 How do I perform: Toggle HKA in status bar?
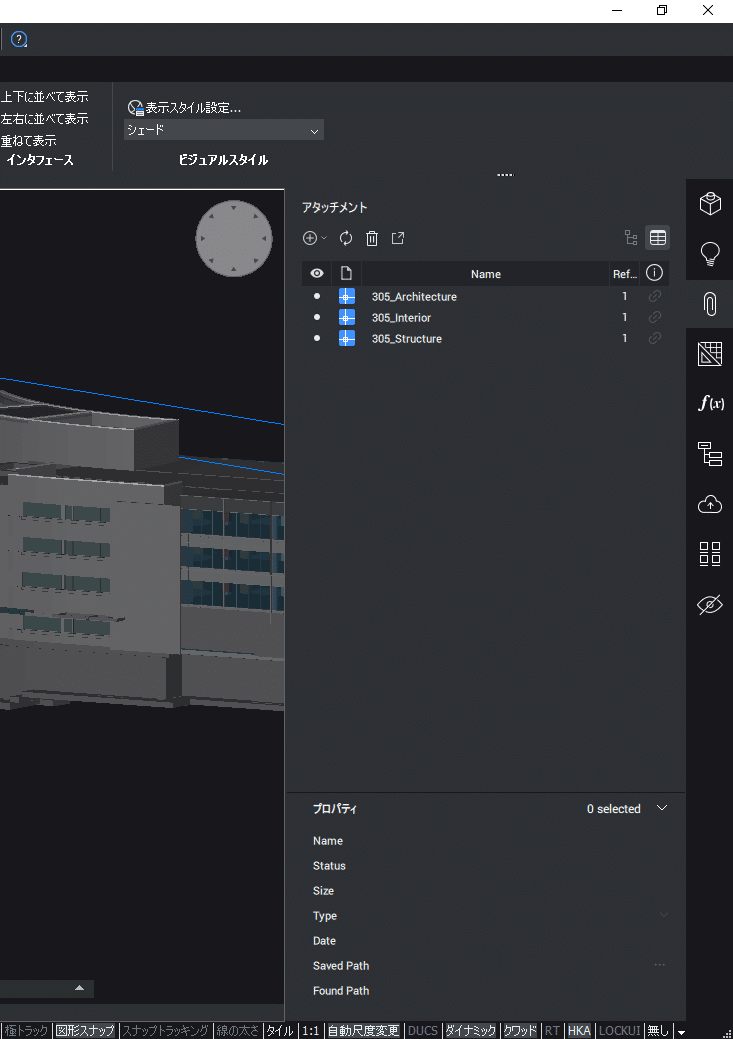pyautogui.click(x=579, y=1030)
